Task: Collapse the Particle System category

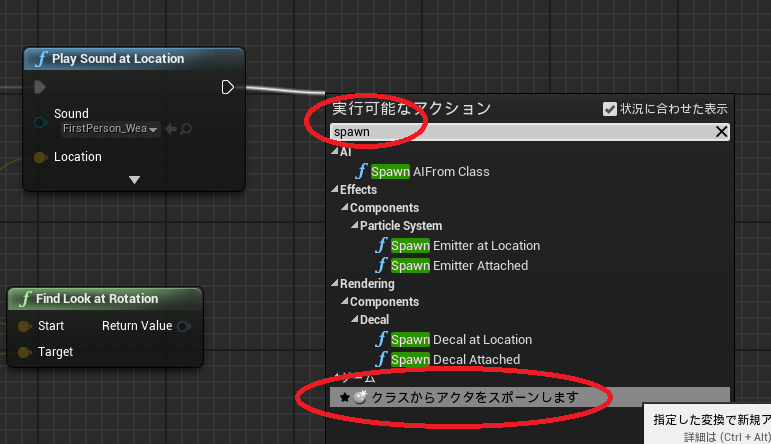Action: tap(355, 226)
